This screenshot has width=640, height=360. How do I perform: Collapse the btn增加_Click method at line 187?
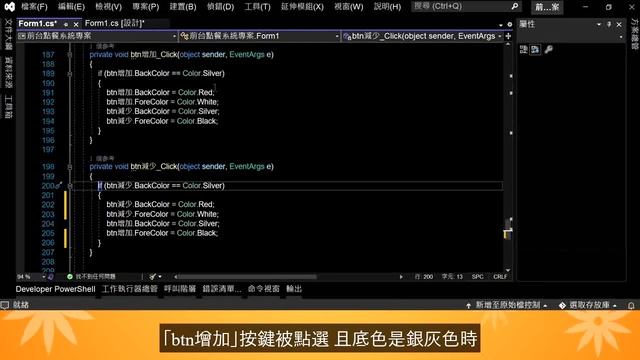(70, 55)
